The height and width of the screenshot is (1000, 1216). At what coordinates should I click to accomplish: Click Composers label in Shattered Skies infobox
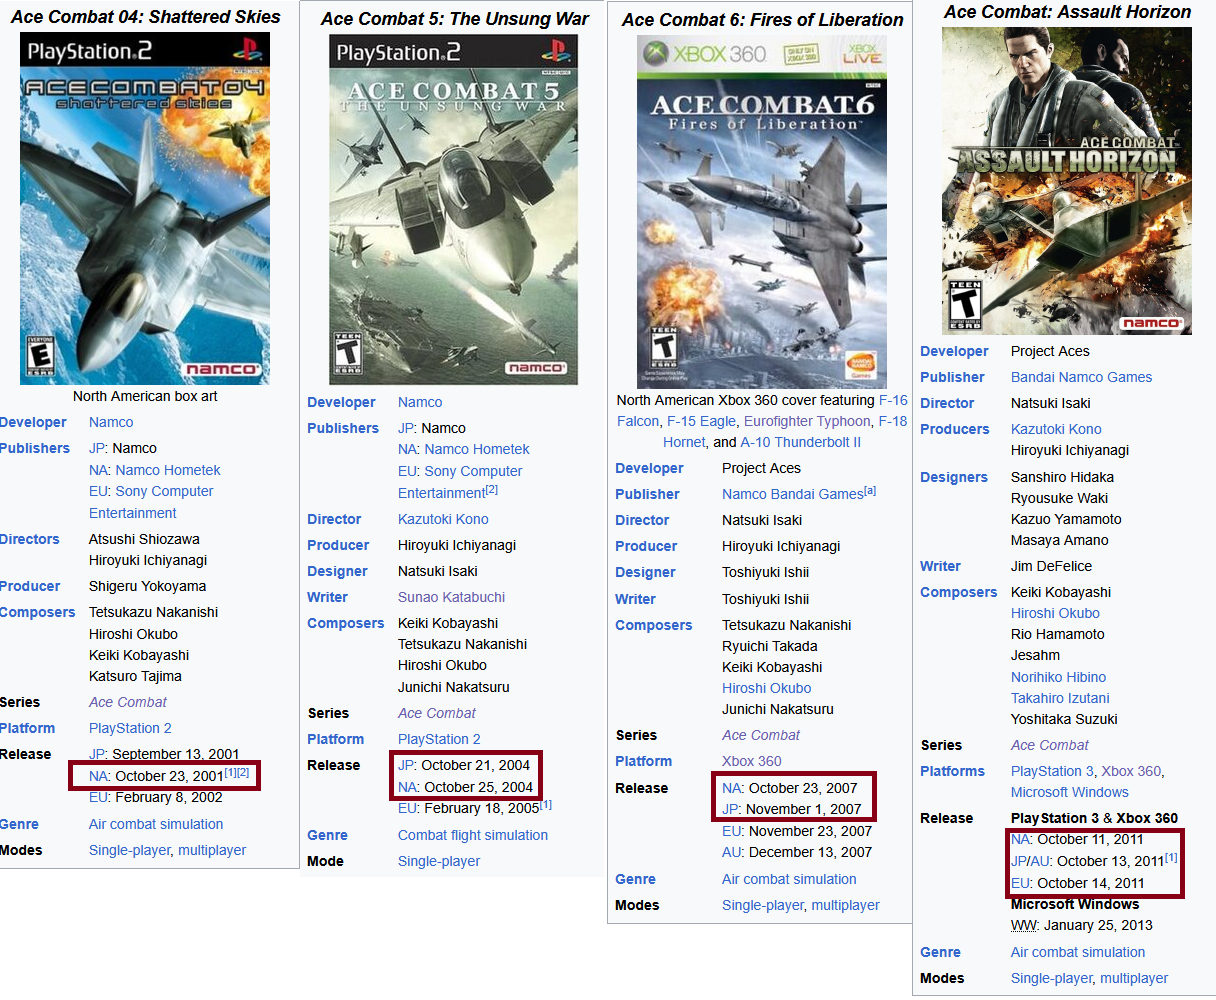click(38, 612)
